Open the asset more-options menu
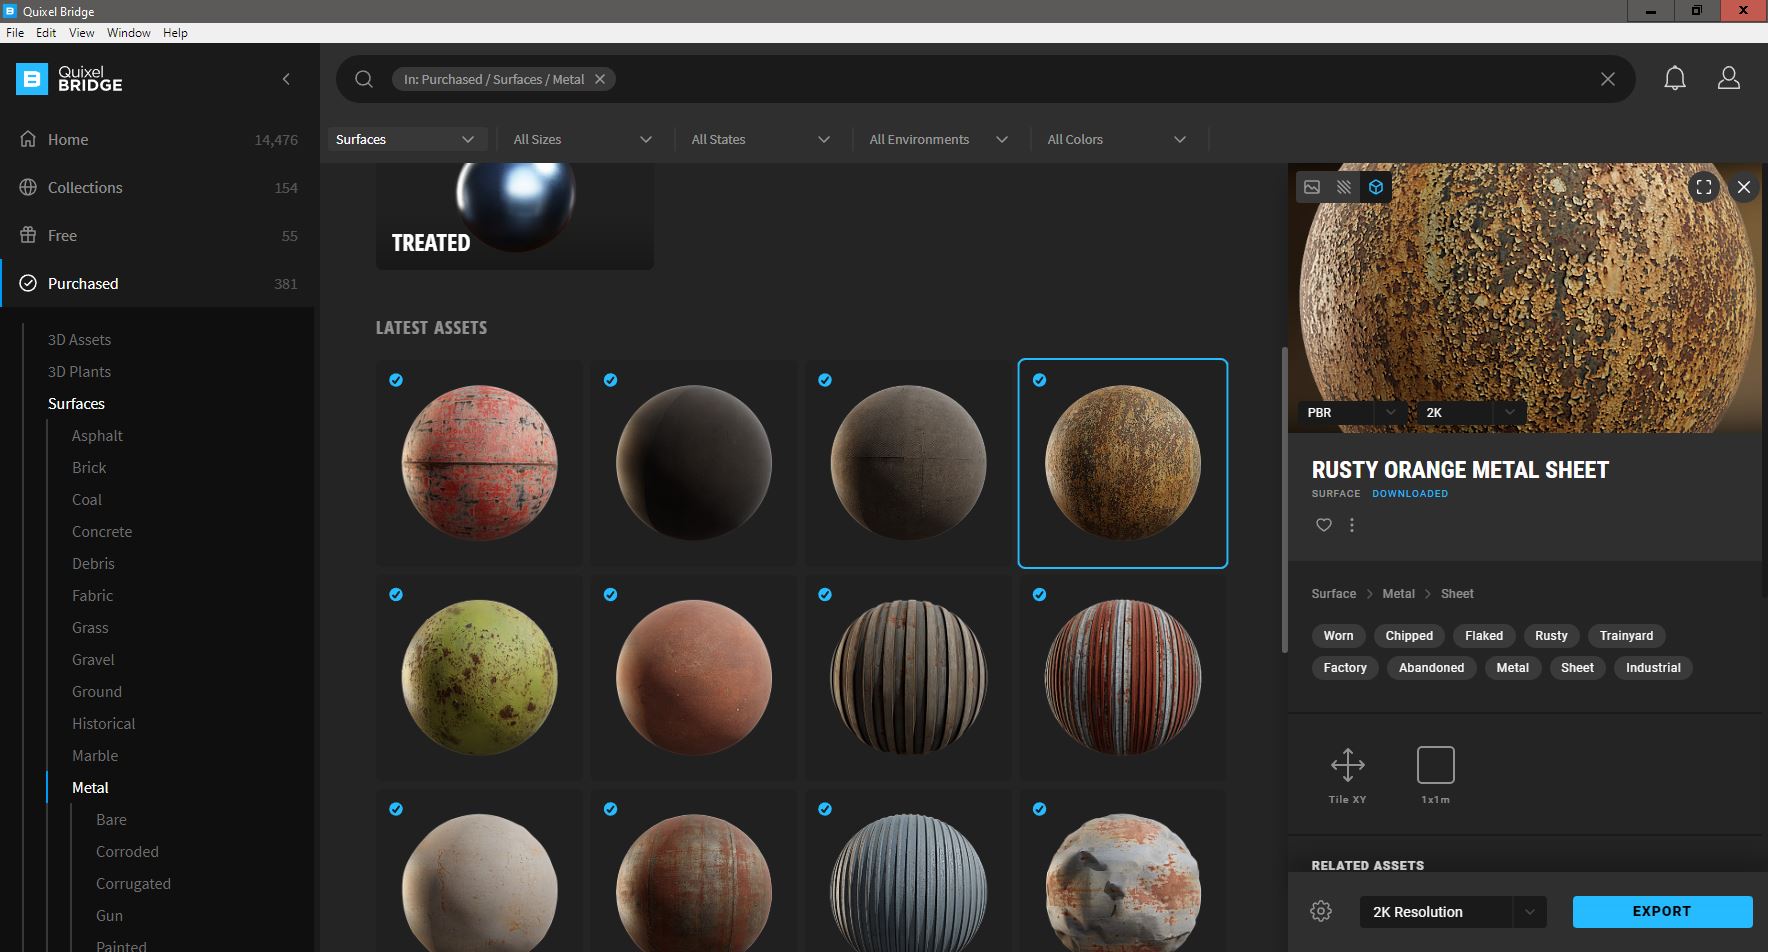This screenshot has height=952, width=1768. tap(1351, 525)
